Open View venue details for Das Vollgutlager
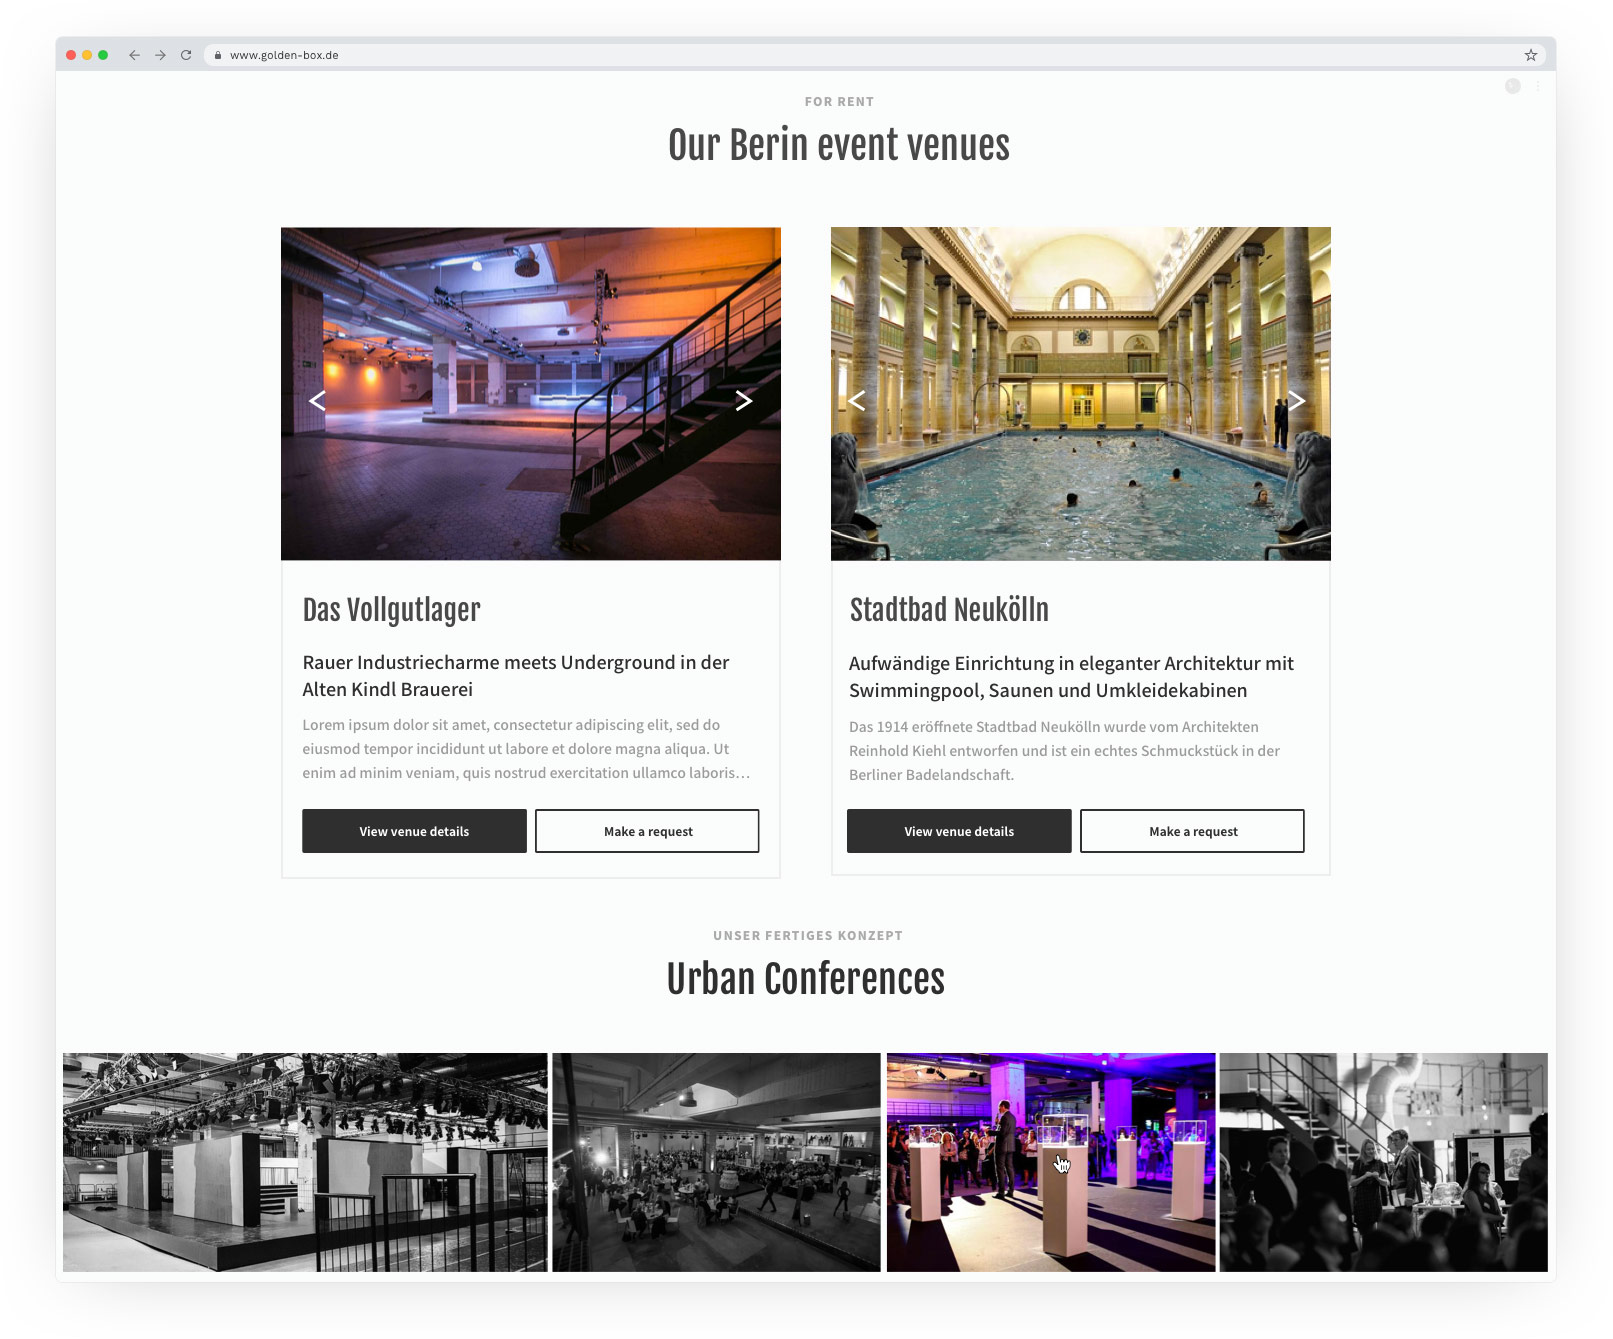 tap(414, 831)
